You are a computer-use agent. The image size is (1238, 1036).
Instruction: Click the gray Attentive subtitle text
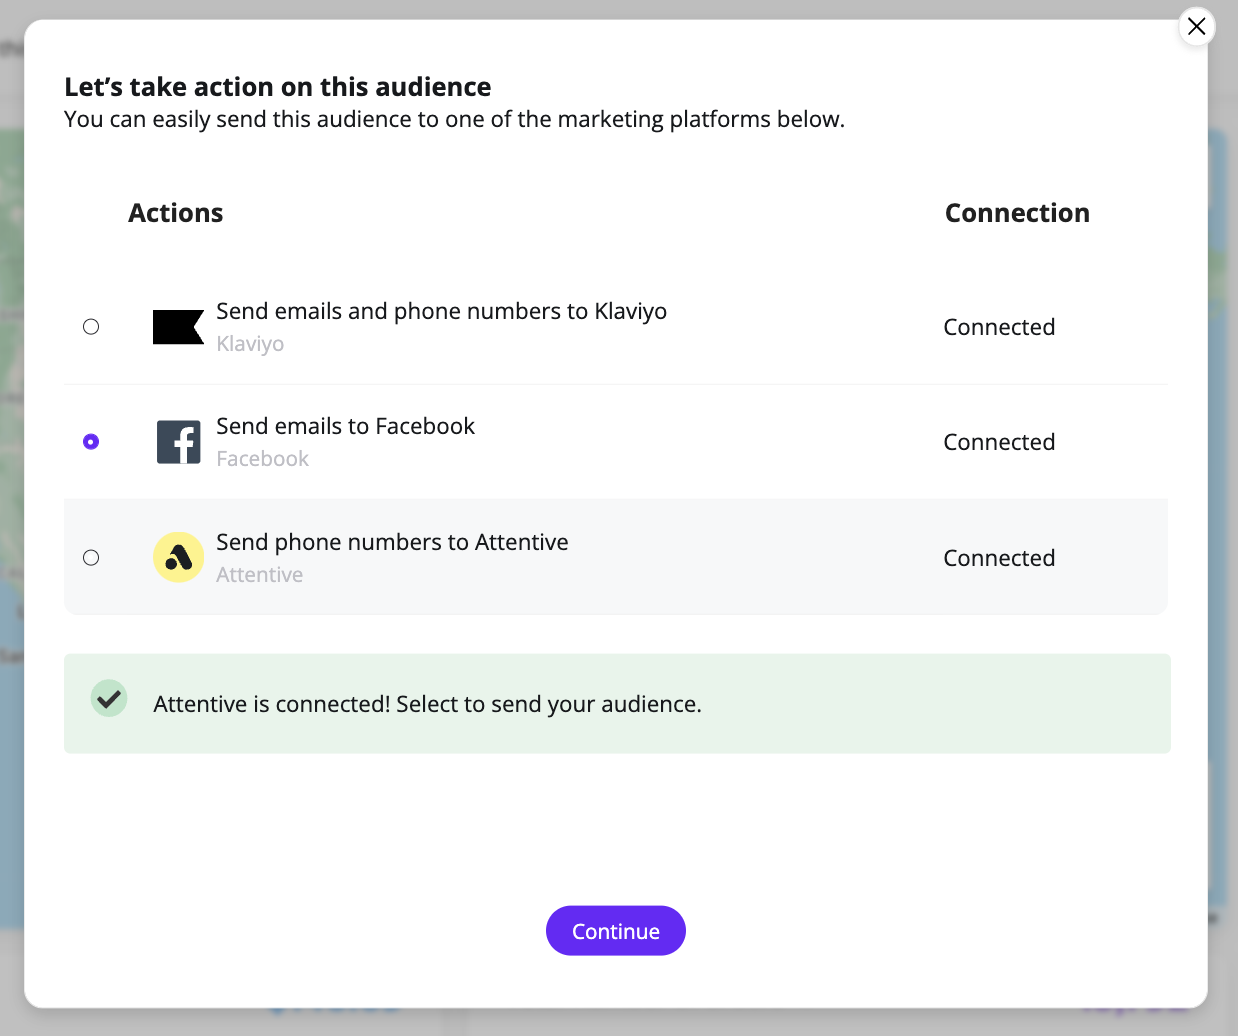point(259,575)
